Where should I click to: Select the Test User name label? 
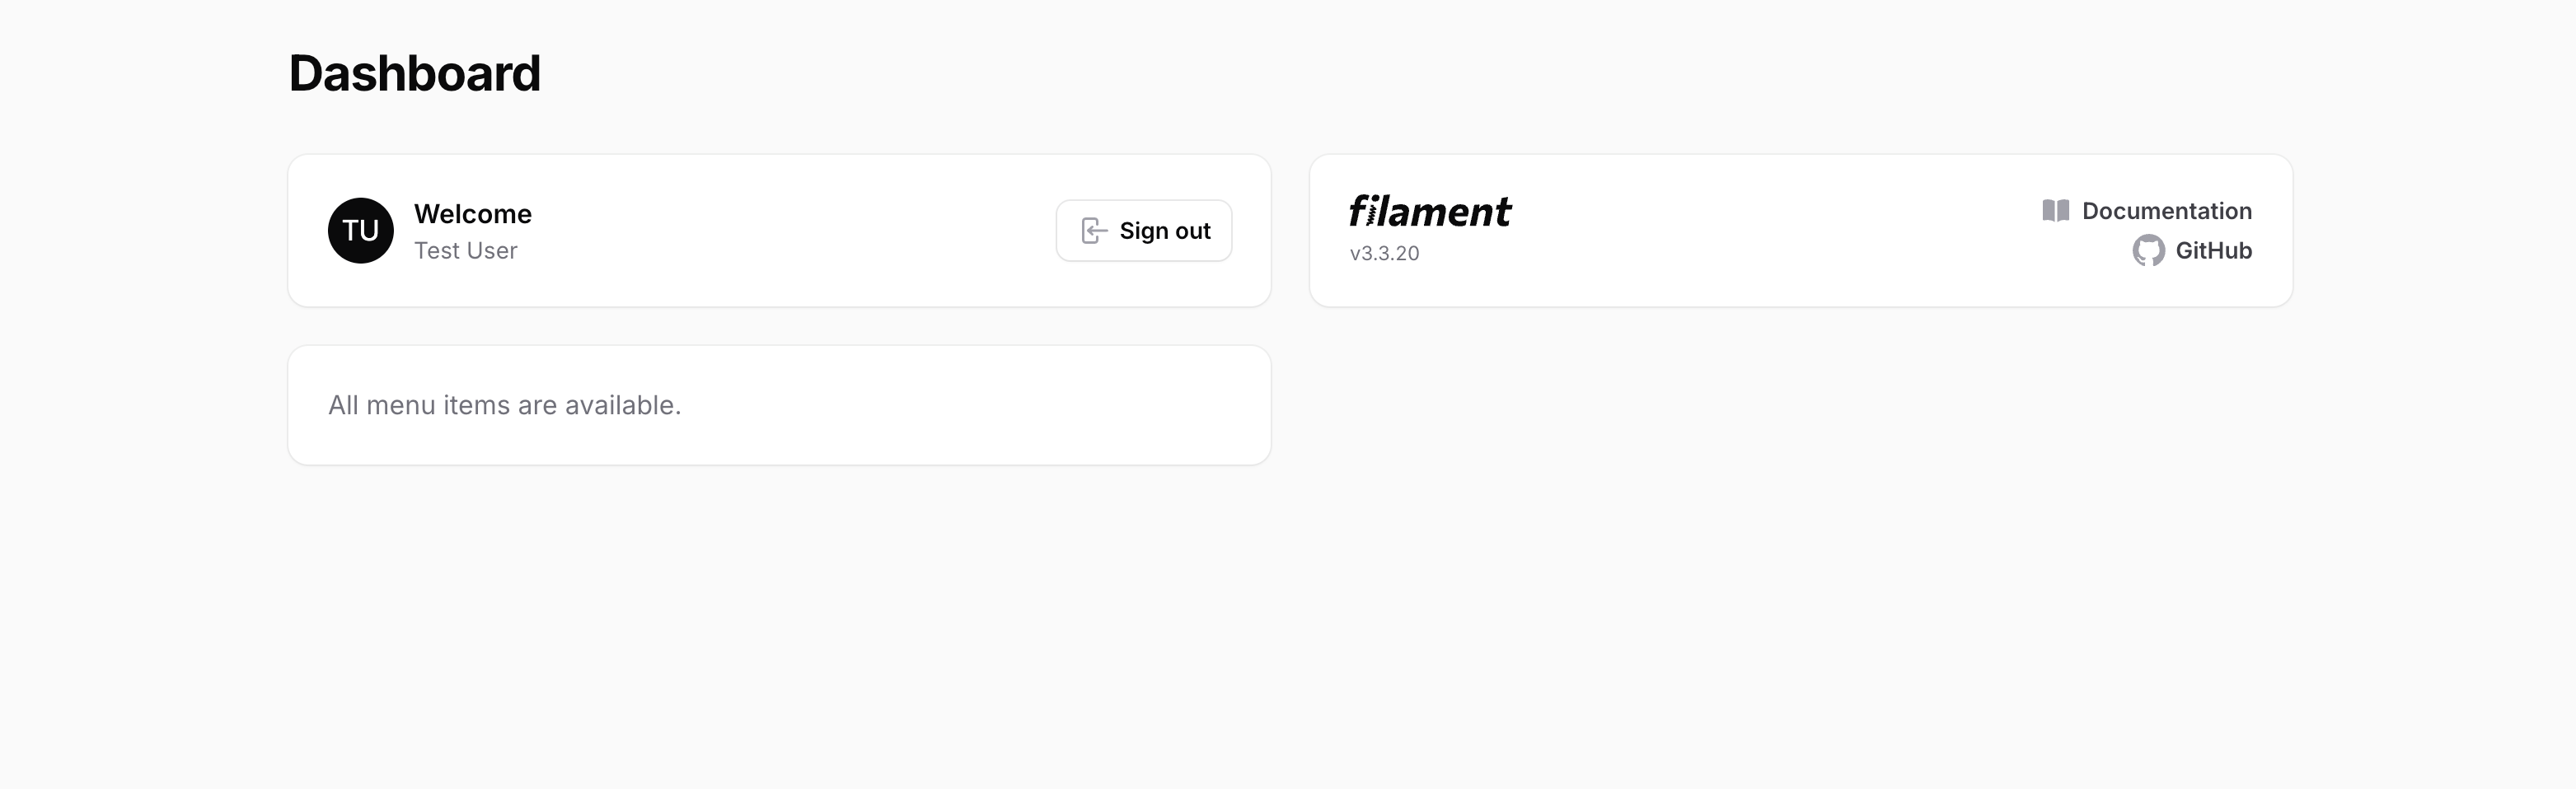pyautogui.click(x=465, y=251)
